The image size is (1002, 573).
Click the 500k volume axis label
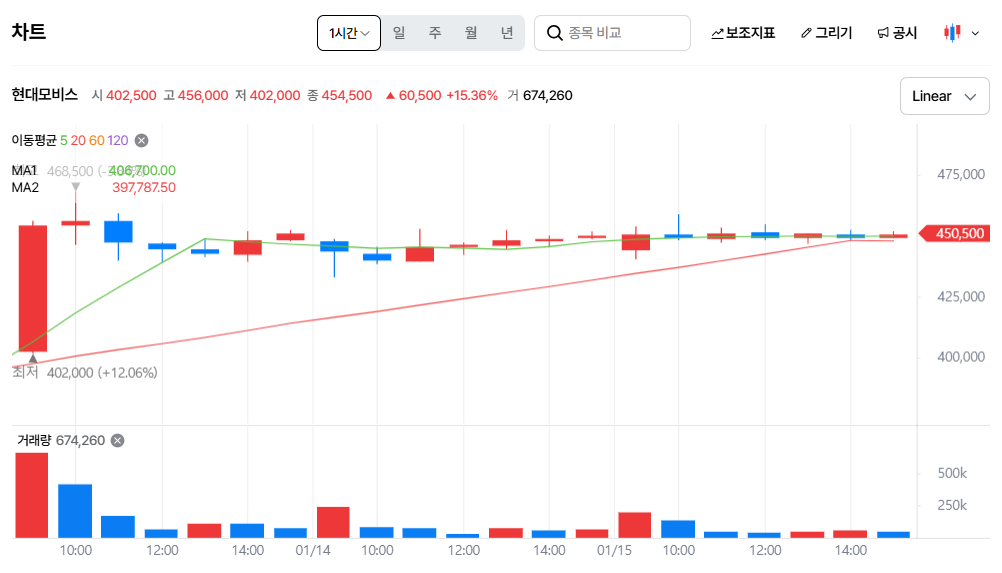click(952, 473)
